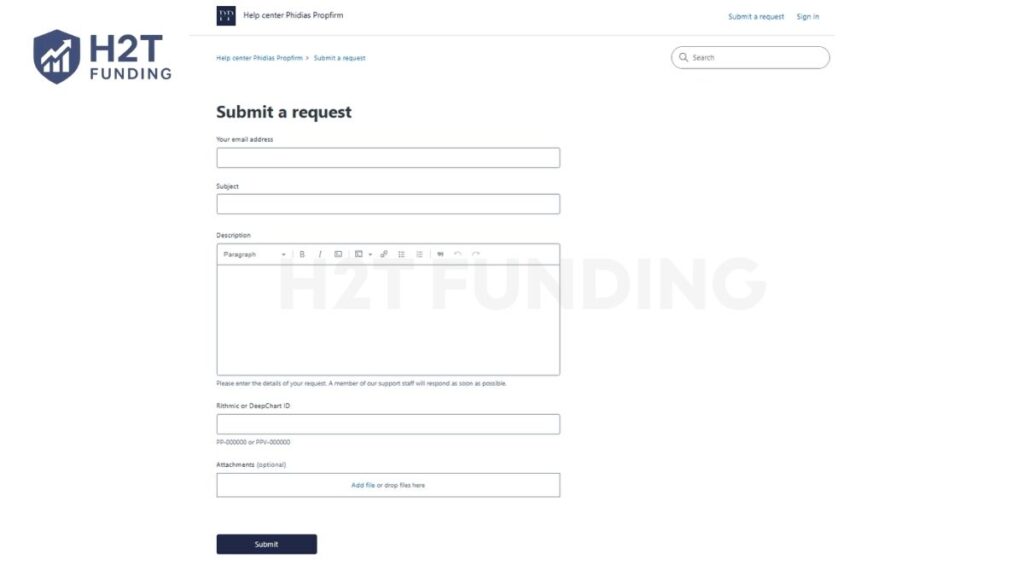Undo the last edit in the description
Image resolution: width=1024 pixels, height=572 pixels.
pyautogui.click(x=458, y=254)
